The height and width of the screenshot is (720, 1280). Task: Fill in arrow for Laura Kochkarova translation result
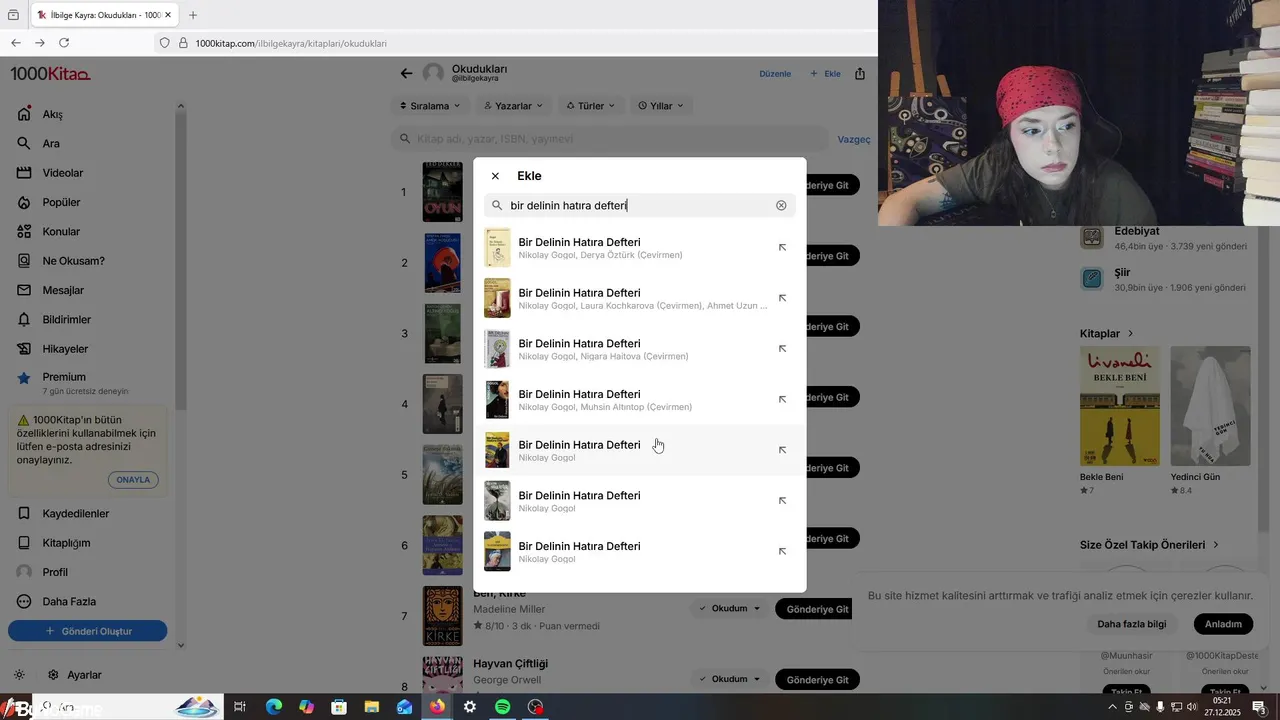coord(782,298)
